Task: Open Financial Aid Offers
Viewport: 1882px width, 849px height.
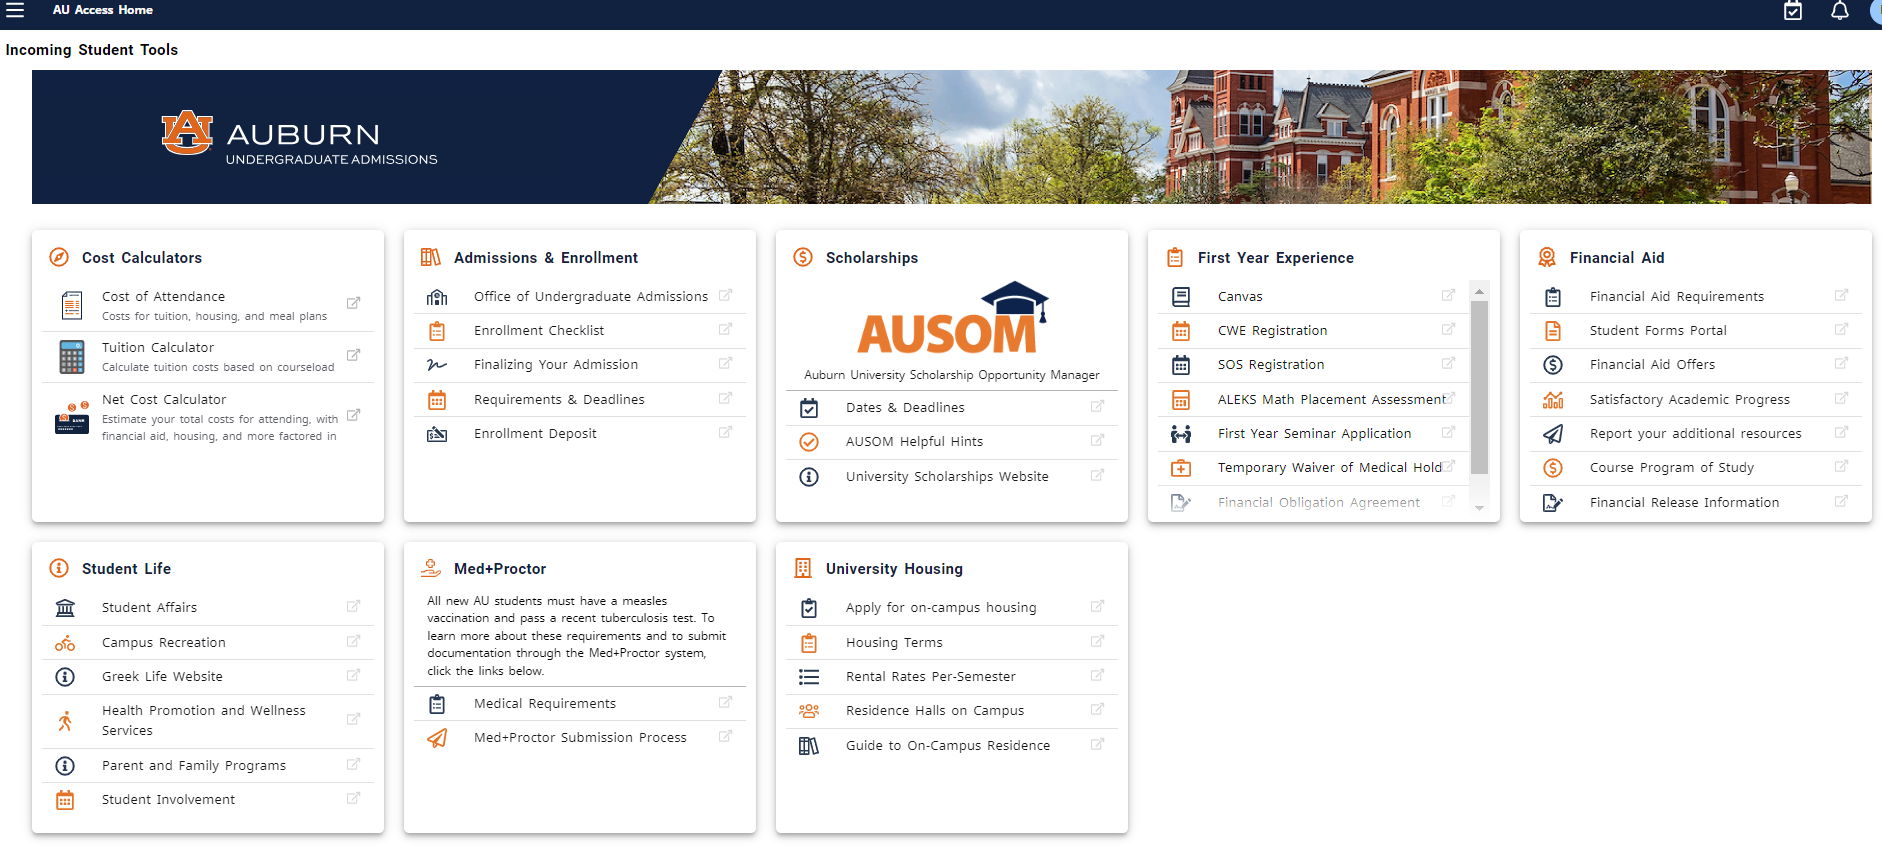Action: coord(1652,365)
